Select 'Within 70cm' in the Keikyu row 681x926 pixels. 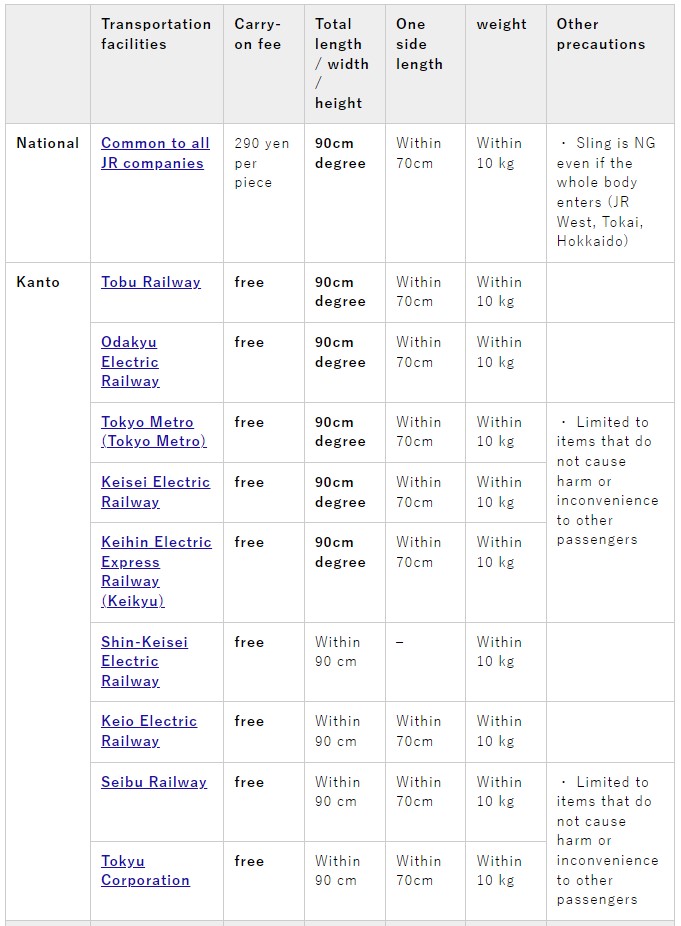[418, 552]
